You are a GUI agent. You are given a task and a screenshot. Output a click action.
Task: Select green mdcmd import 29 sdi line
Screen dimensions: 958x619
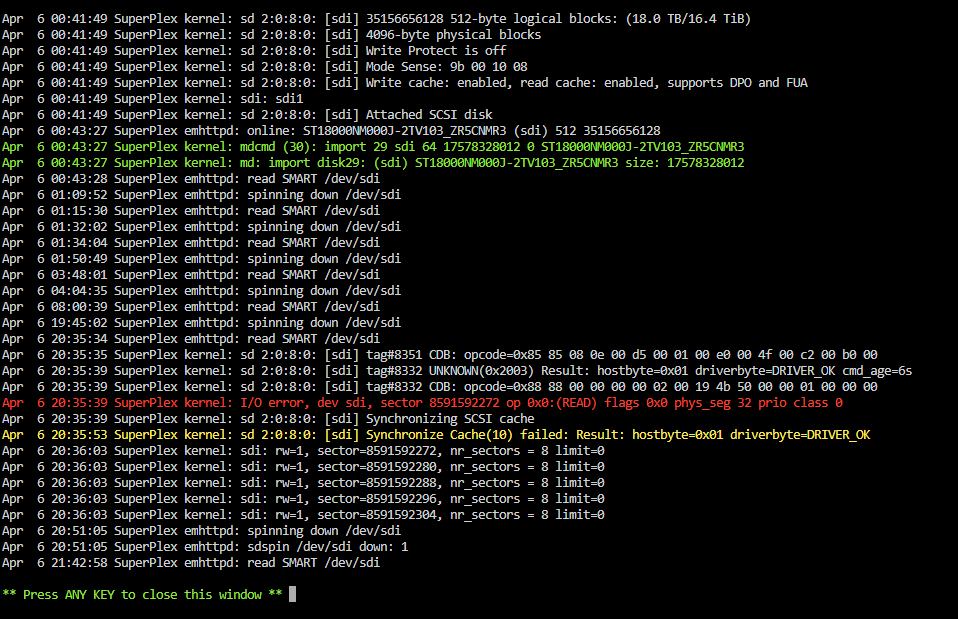tap(373, 147)
